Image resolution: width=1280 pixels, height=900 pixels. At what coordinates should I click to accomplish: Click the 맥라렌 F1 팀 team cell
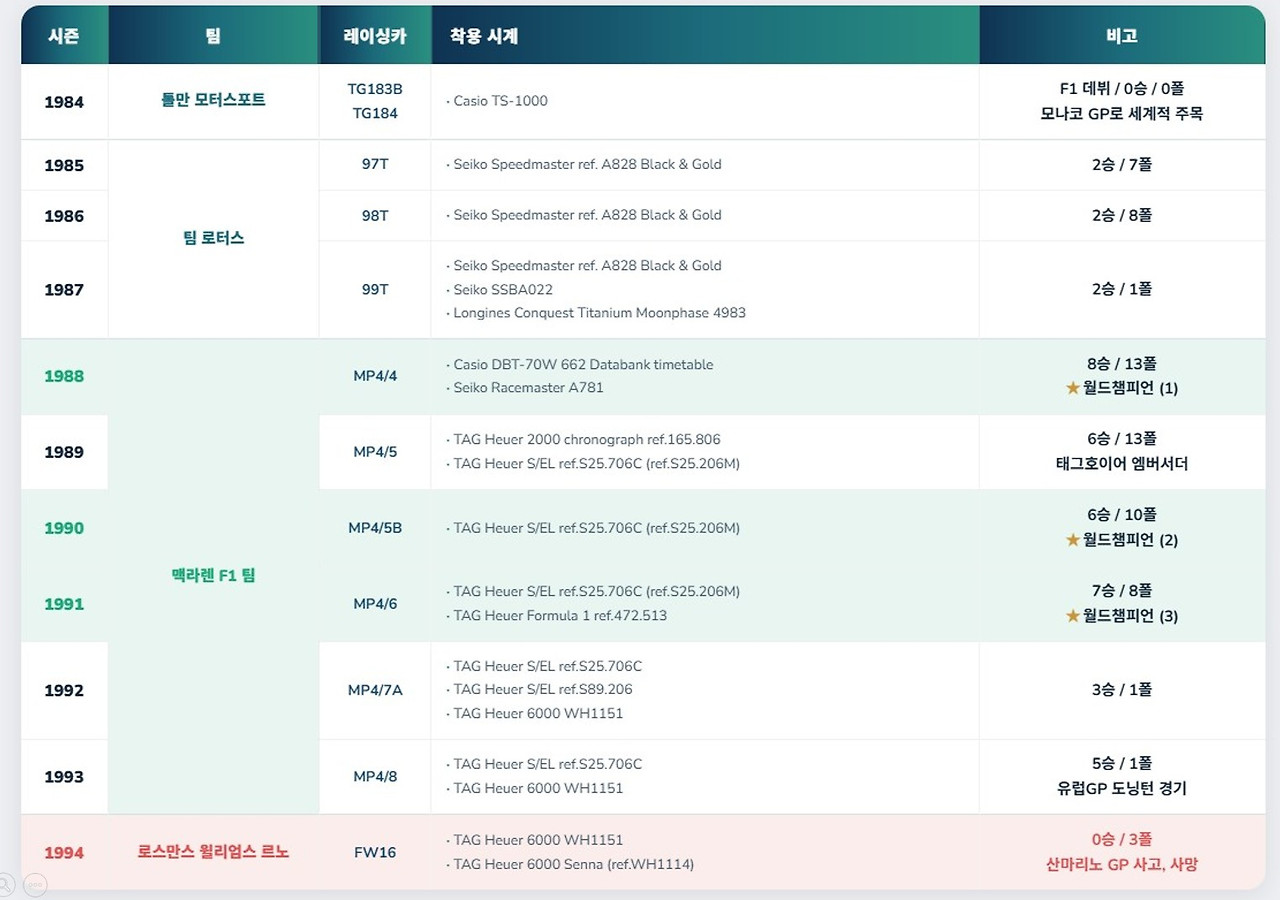click(x=213, y=575)
